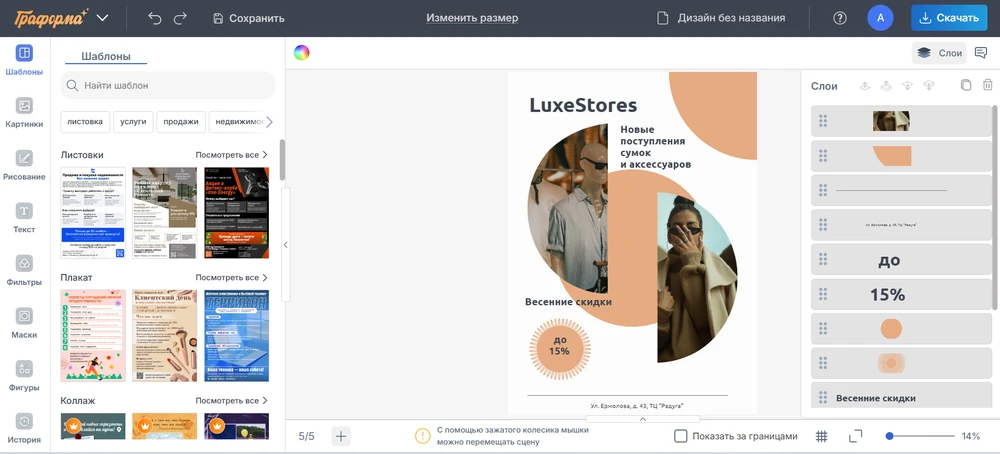The image size is (1000, 454).
Task: Open the rainbow color picker circle
Action: click(x=302, y=53)
